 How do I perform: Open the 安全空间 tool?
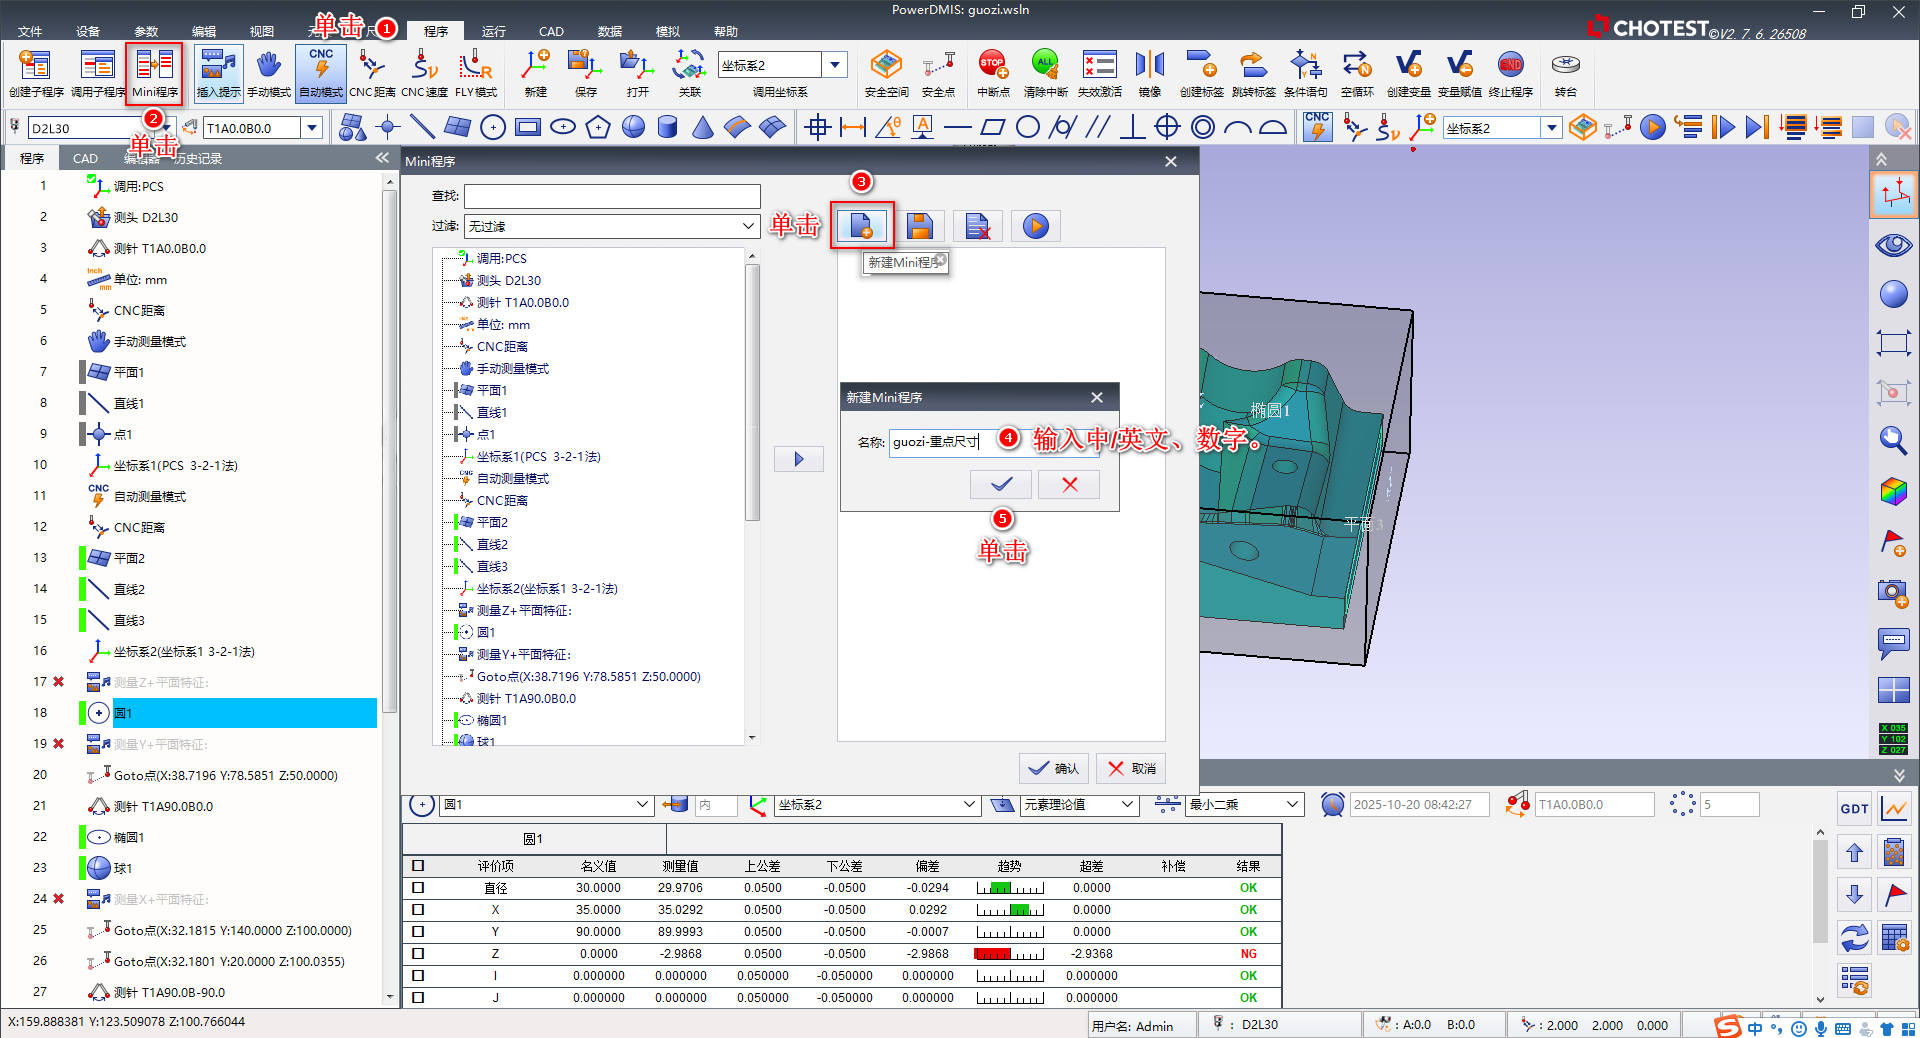click(x=886, y=73)
